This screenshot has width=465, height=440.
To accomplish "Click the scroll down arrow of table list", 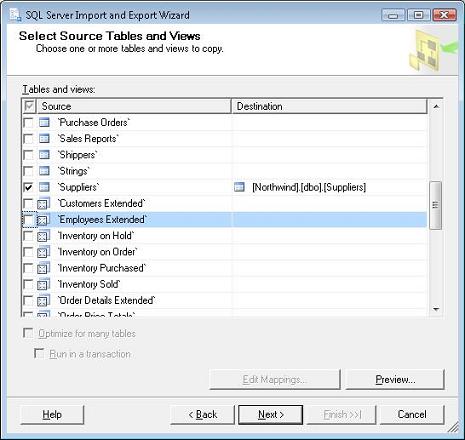I will point(436,309).
